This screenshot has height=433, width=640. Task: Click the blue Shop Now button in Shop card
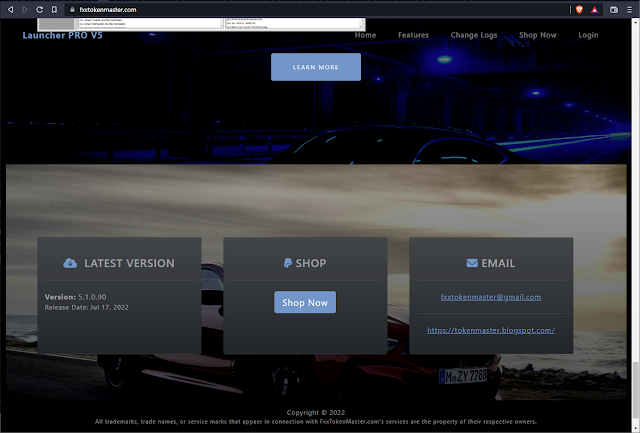coord(305,302)
